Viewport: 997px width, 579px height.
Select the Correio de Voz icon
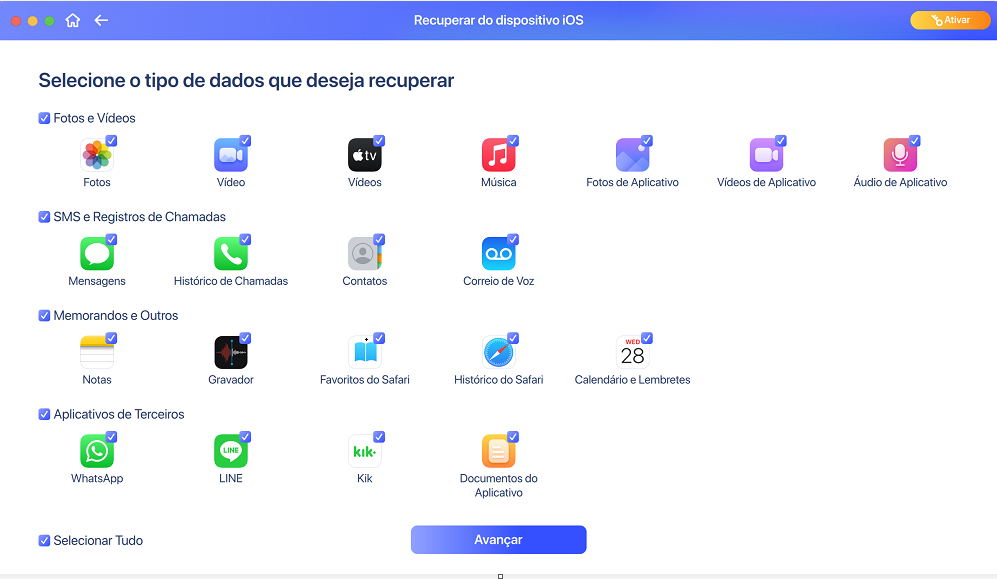tap(498, 254)
